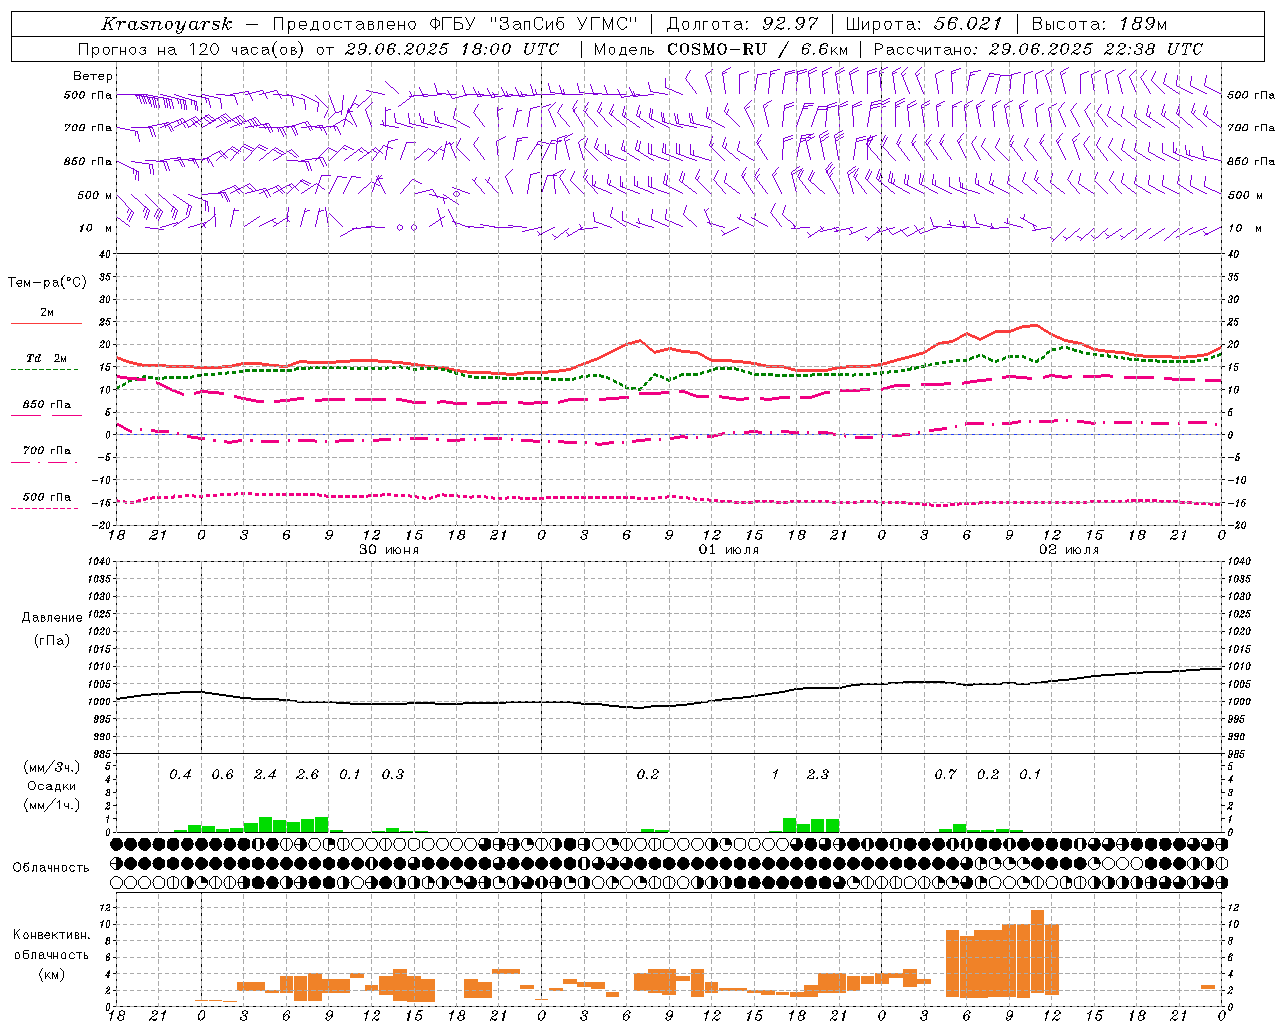Click the 0.6 precipitation amount value

pos(222,774)
